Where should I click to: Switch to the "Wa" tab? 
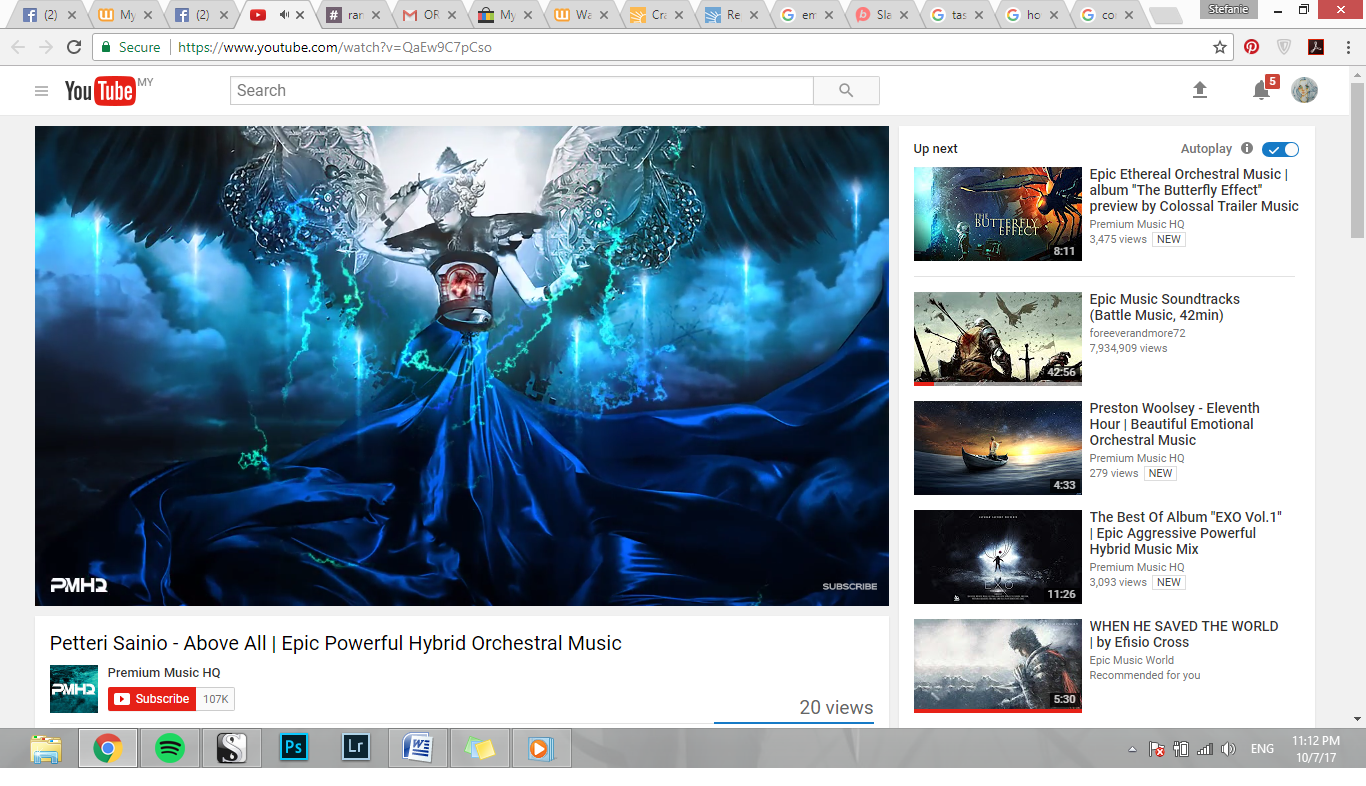[x=582, y=15]
